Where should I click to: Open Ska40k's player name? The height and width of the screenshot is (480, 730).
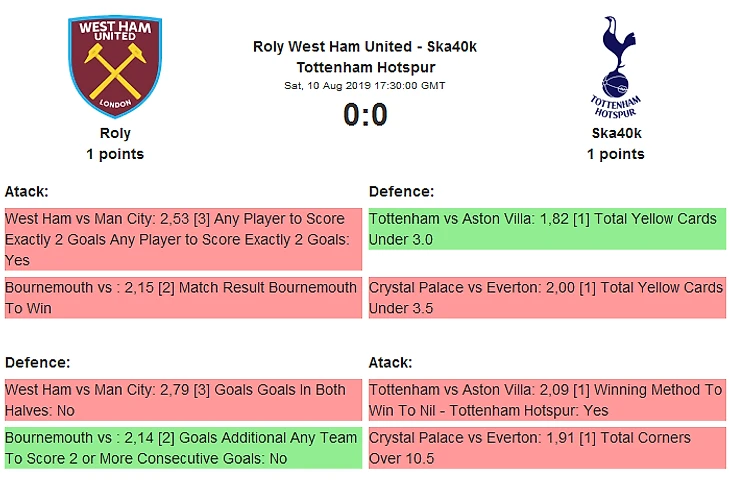(616, 133)
